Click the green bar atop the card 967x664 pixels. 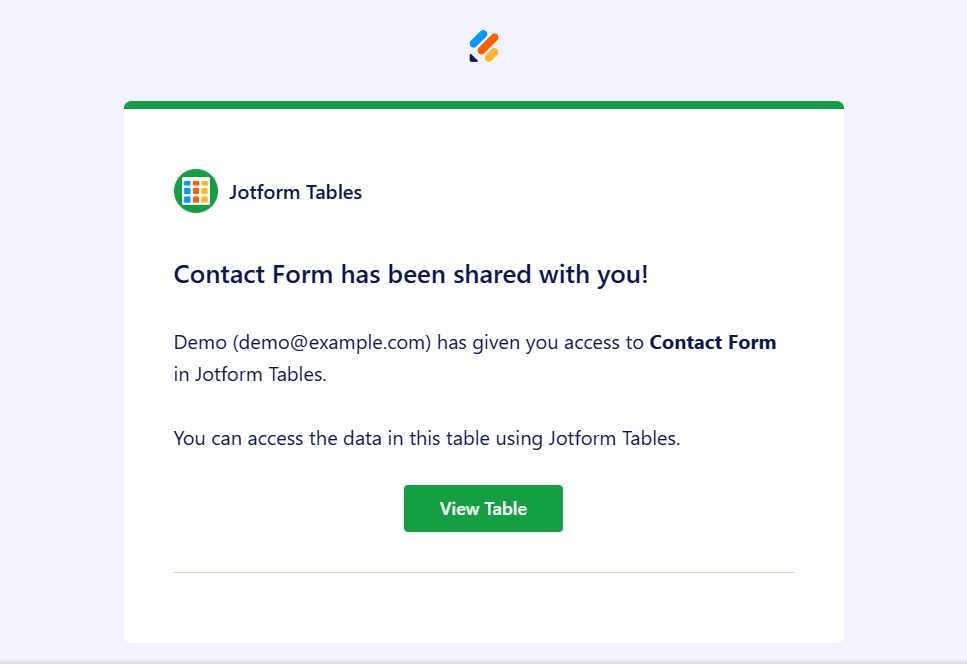click(x=484, y=105)
